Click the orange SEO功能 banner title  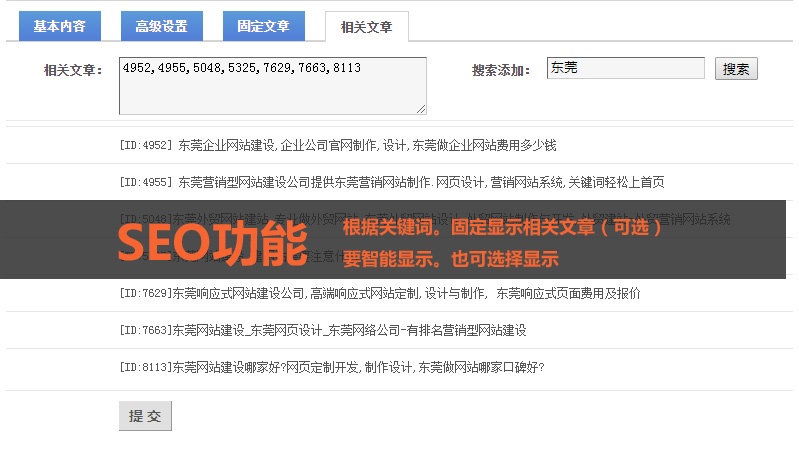pos(211,242)
